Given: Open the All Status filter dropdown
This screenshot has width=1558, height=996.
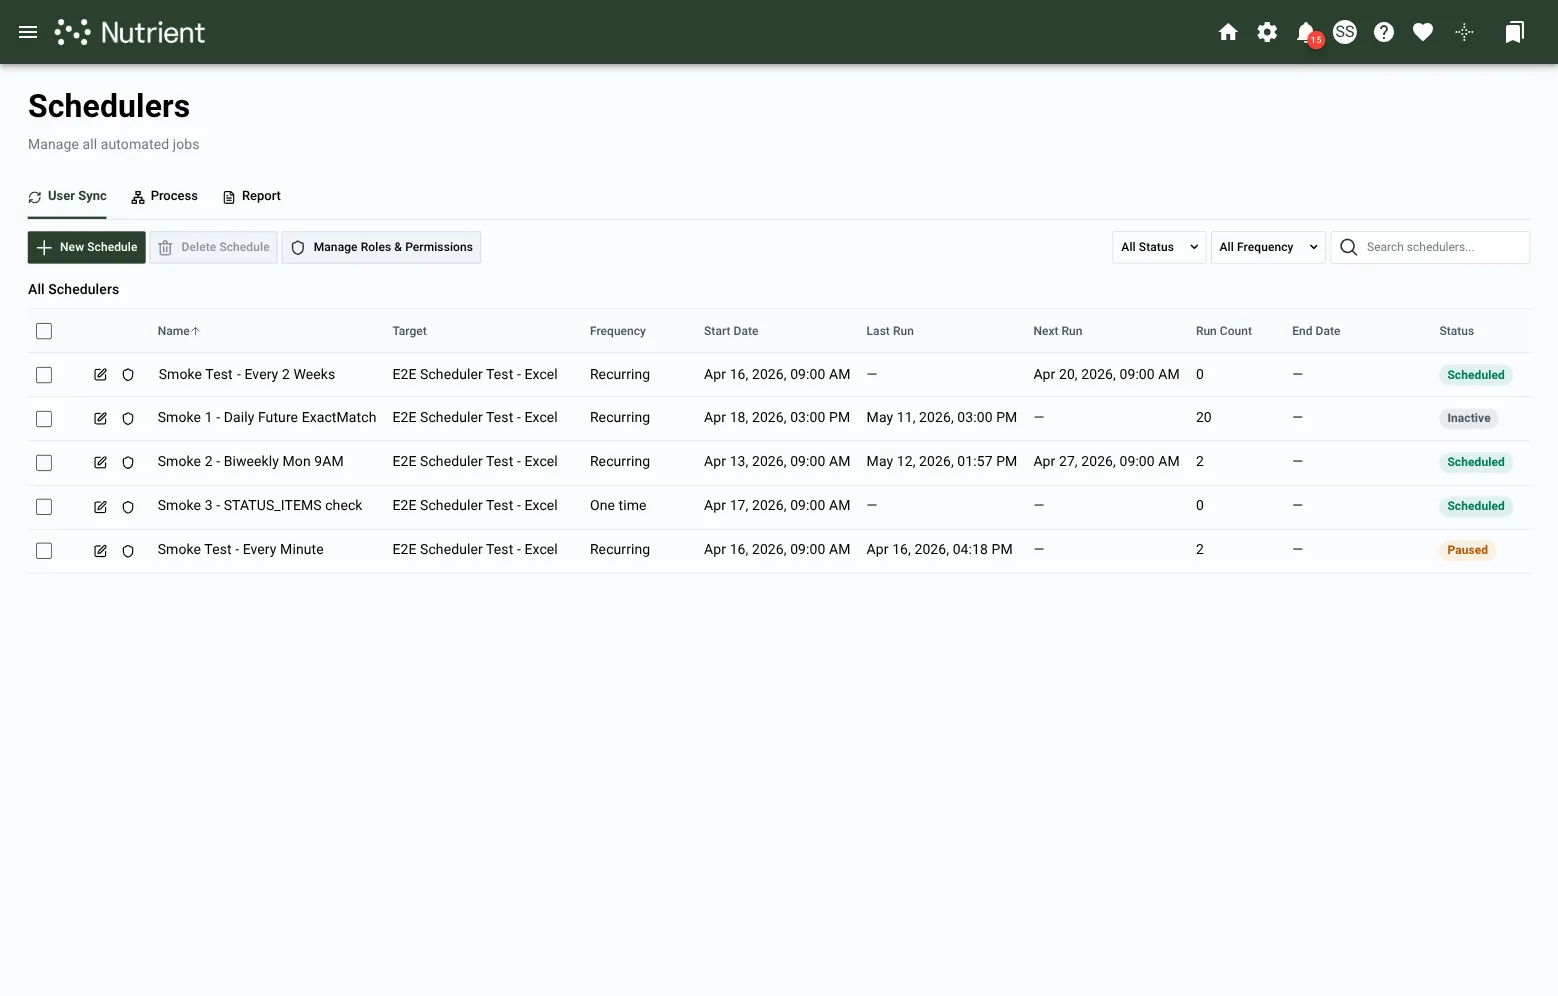Looking at the screenshot, I should tap(1159, 247).
